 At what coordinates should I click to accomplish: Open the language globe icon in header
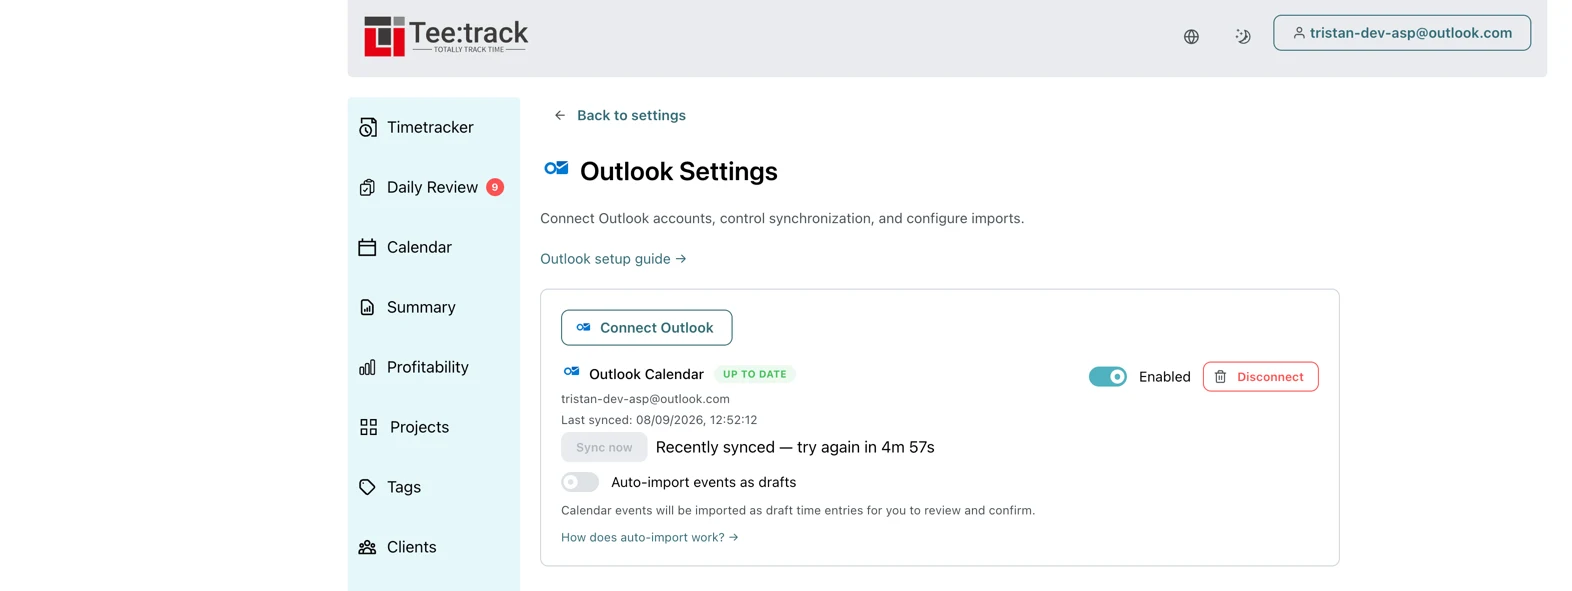coord(1191,36)
